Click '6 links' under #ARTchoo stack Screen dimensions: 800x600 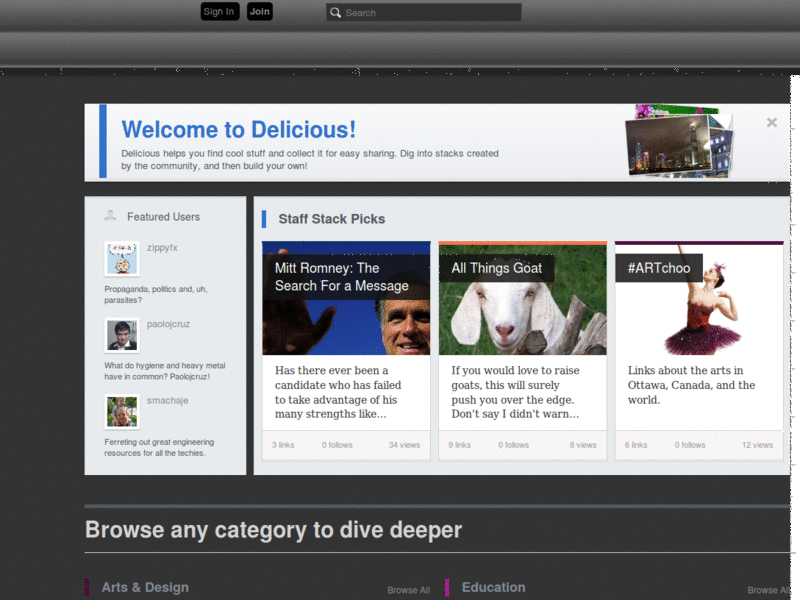coord(636,445)
